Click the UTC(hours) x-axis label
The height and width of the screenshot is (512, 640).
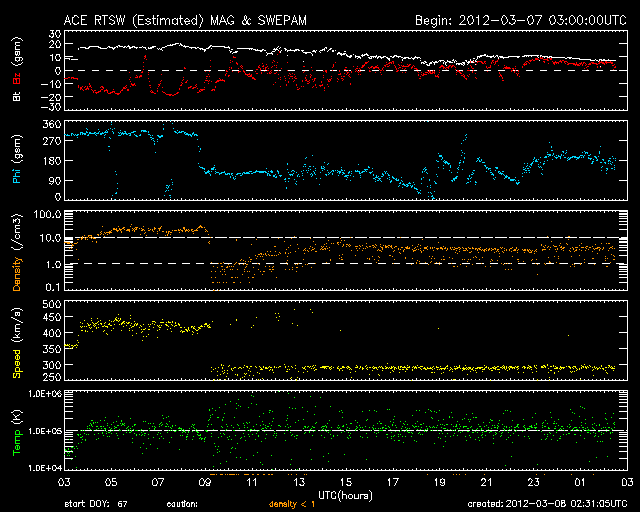point(347,494)
